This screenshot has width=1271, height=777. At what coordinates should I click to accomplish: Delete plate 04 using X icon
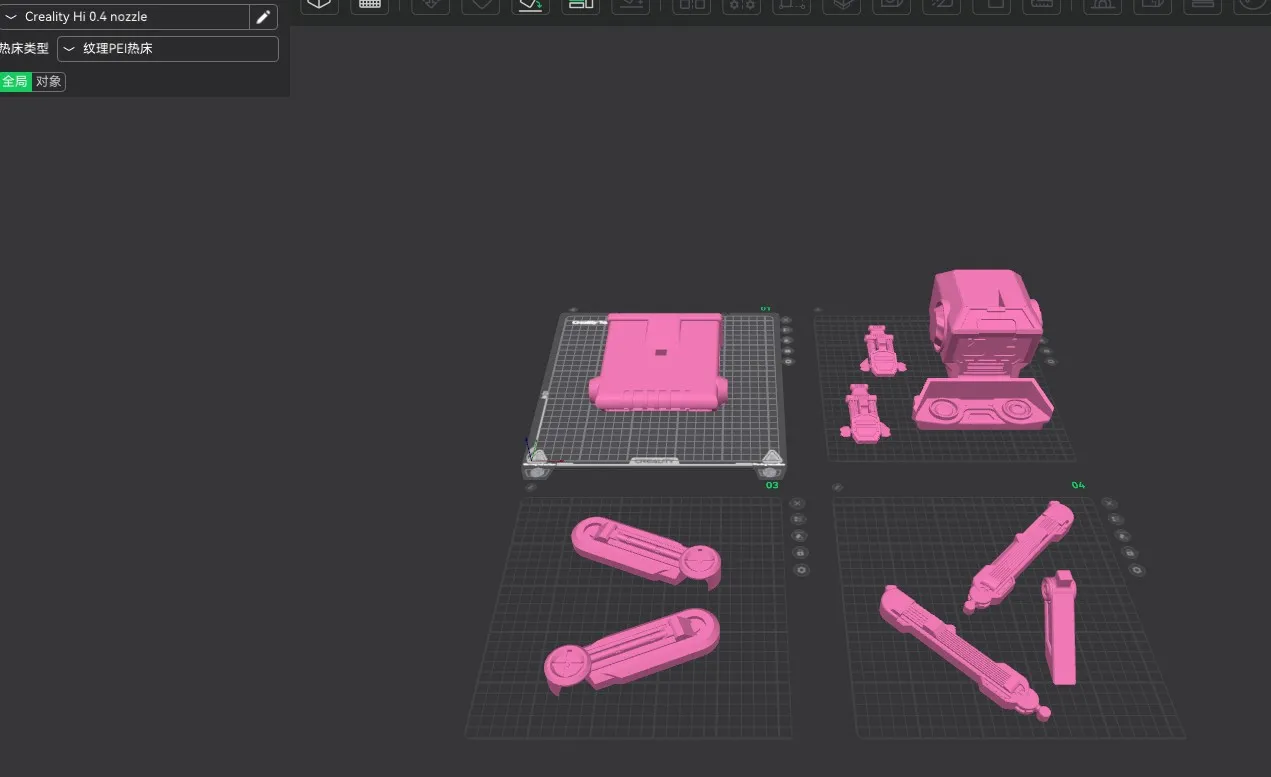click(1107, 503)
